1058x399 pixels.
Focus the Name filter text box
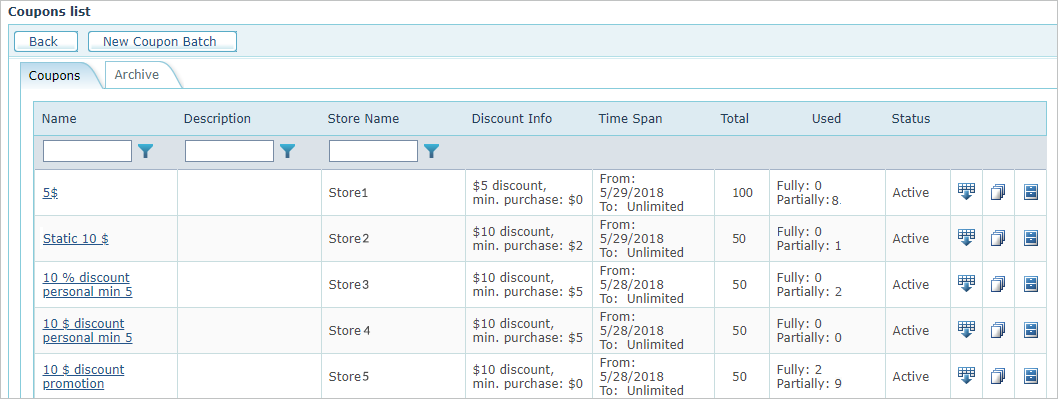(88, 151)
